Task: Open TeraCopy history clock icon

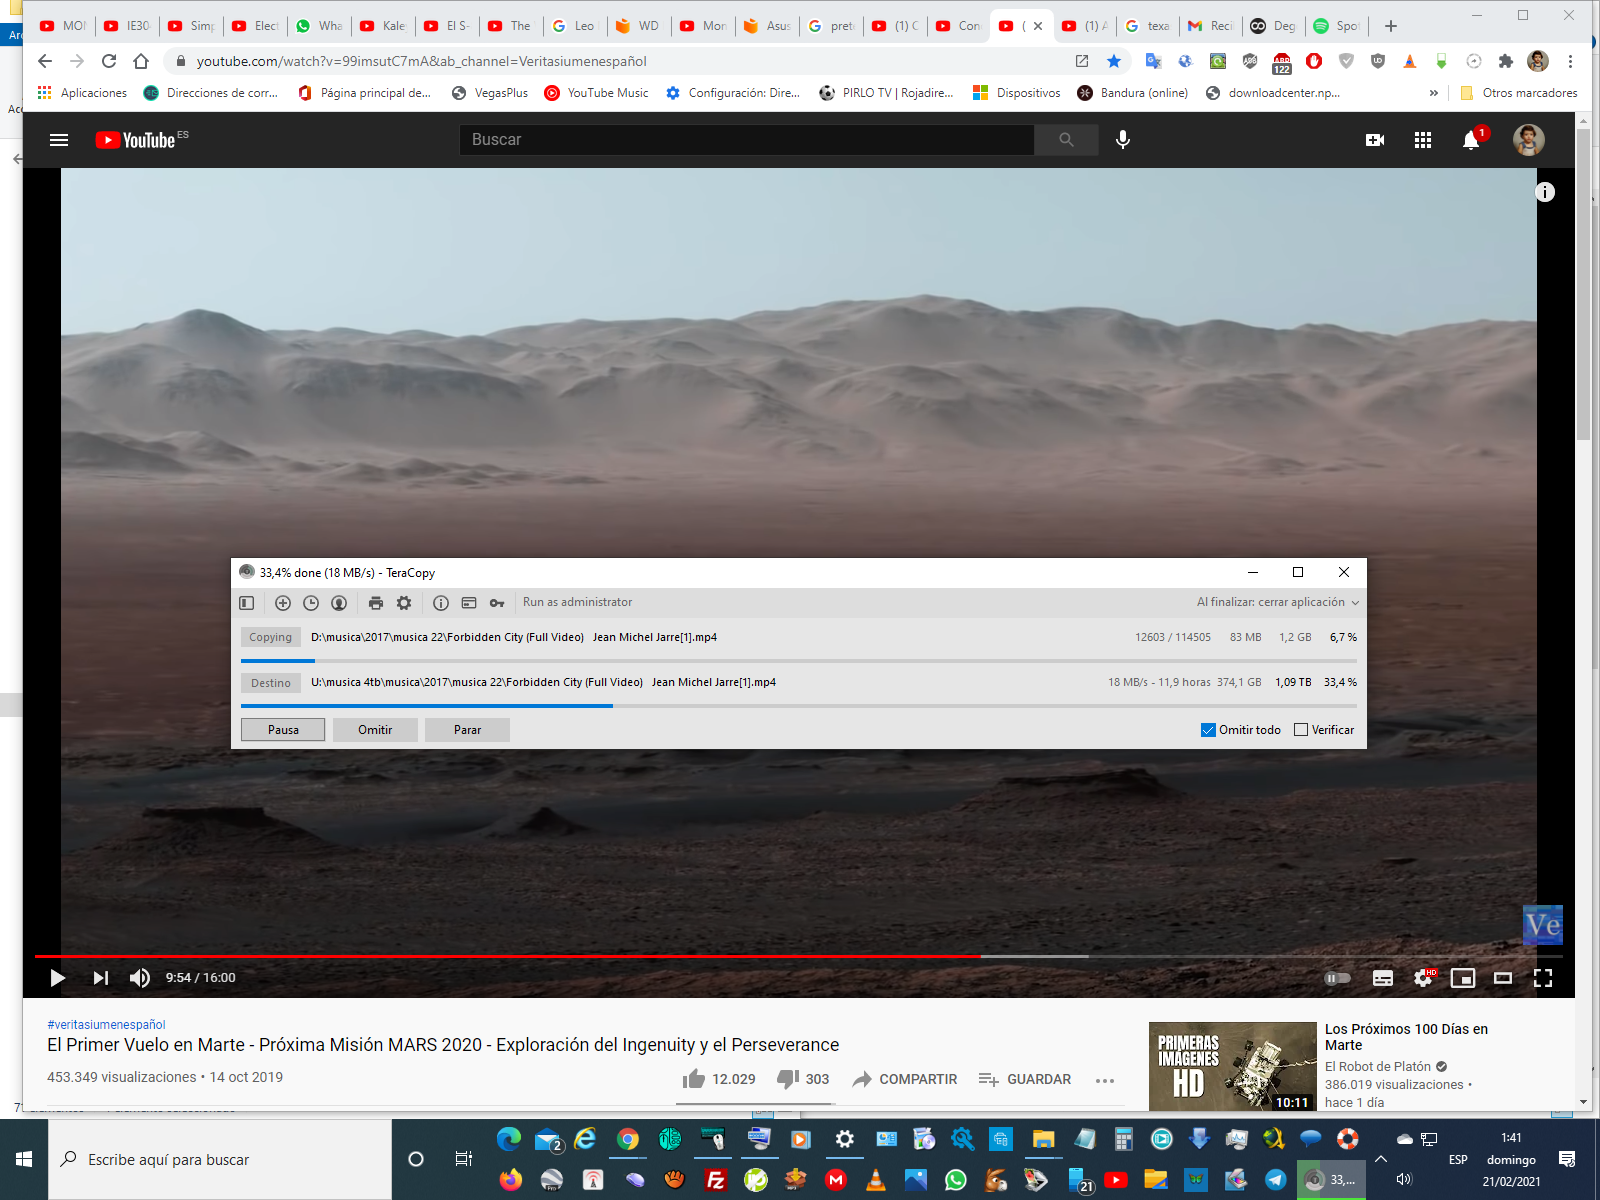Action: [311, 603]
